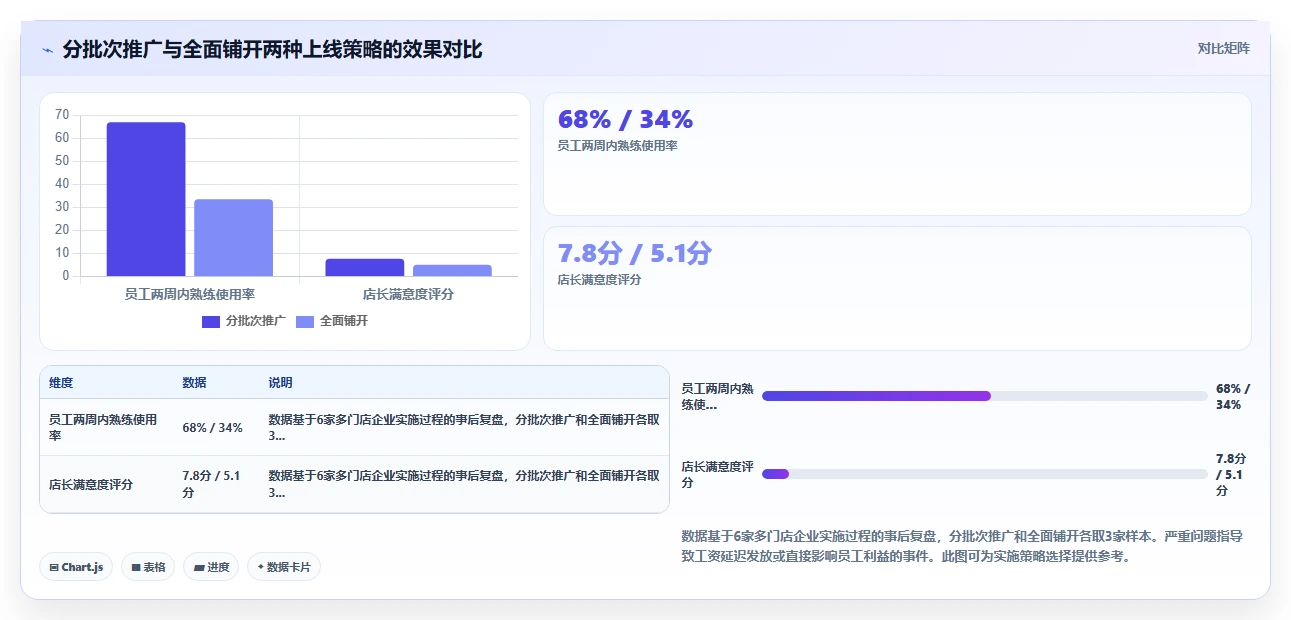
Task: Click the lightning icon beside the title
Action: tap(47, 49)
